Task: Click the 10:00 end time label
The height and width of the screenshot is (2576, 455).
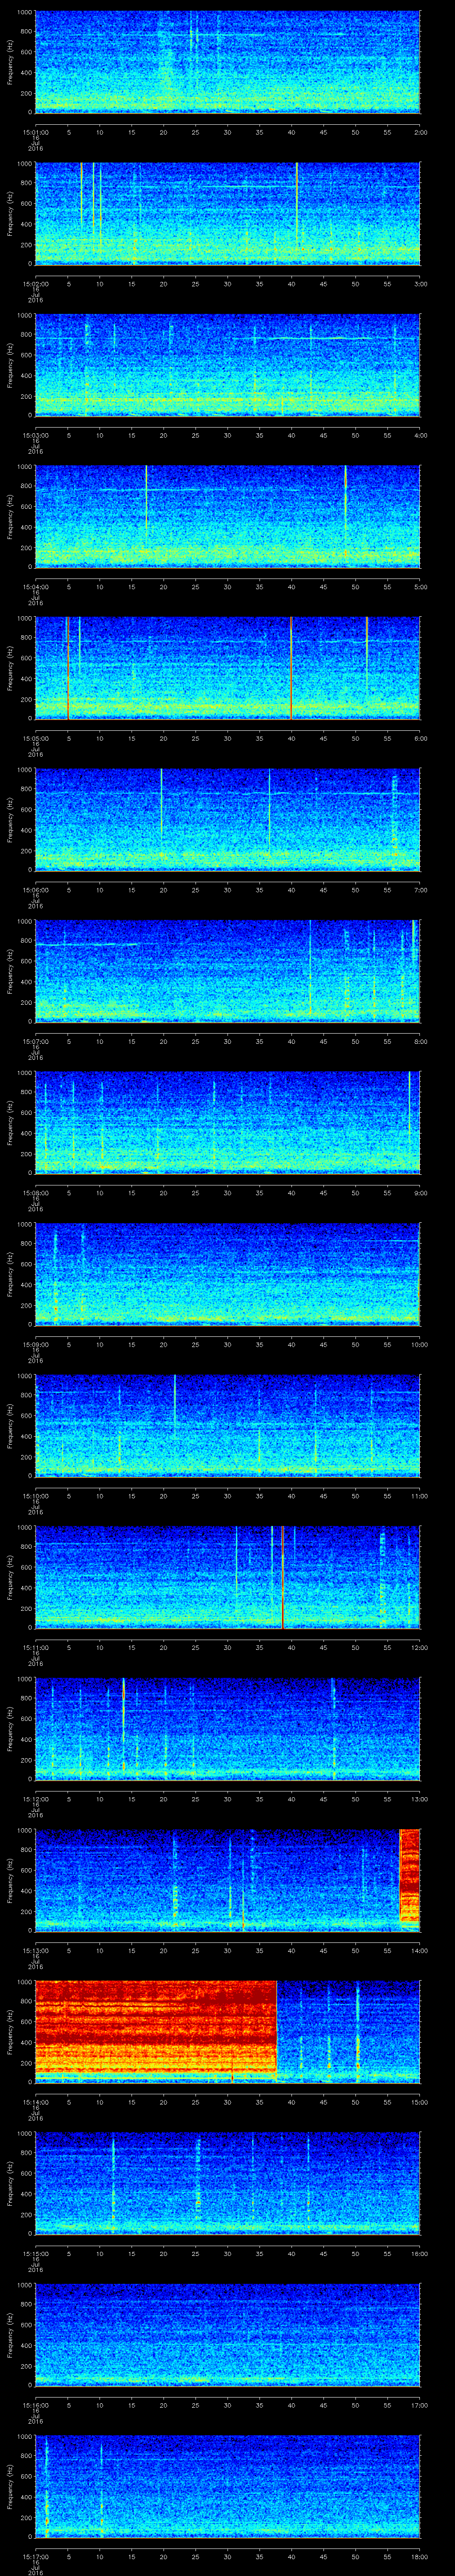Action: pos(419,1344)
